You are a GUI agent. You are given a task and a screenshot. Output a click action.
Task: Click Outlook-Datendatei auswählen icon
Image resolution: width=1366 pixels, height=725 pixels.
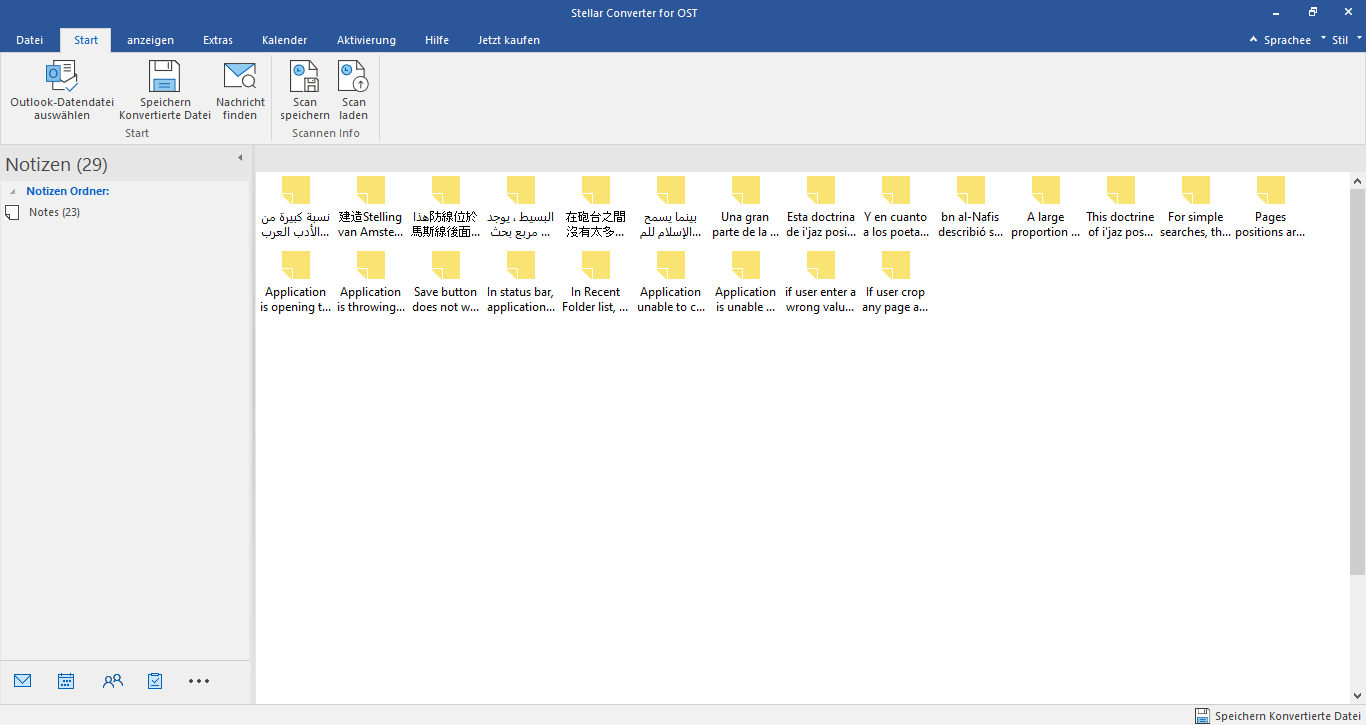62,77
